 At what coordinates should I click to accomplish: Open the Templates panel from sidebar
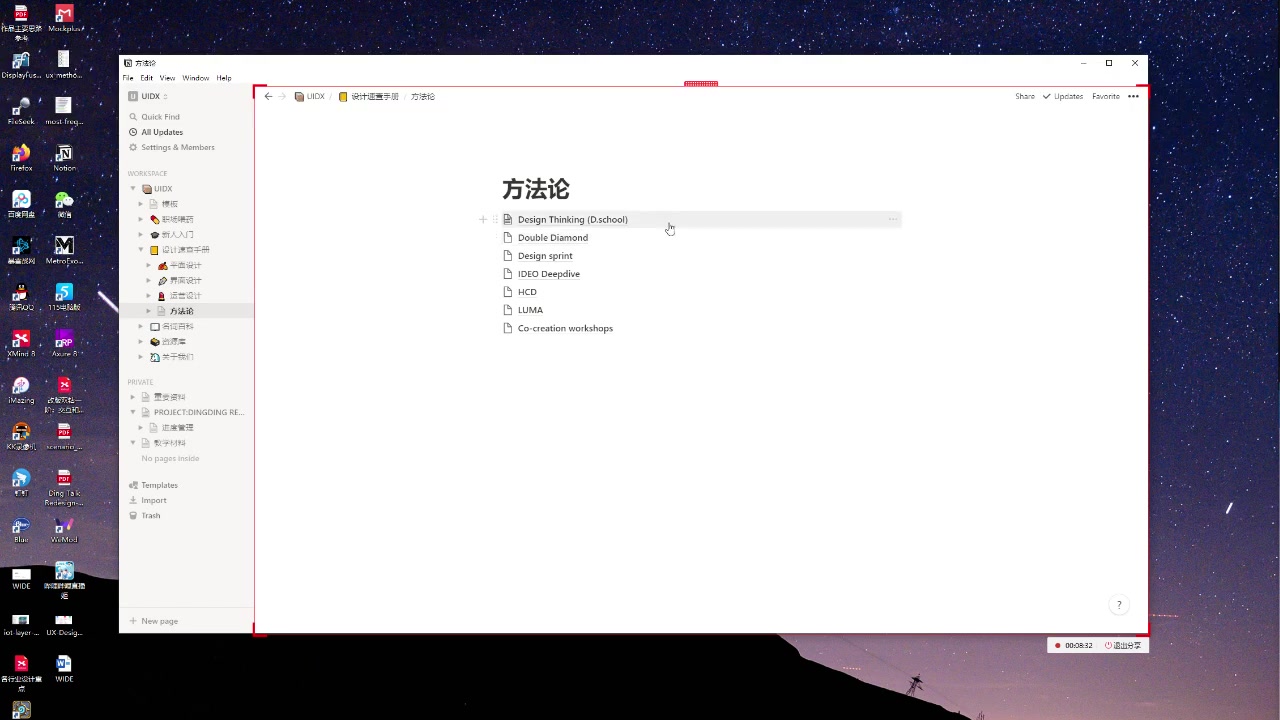click(159, 485)
